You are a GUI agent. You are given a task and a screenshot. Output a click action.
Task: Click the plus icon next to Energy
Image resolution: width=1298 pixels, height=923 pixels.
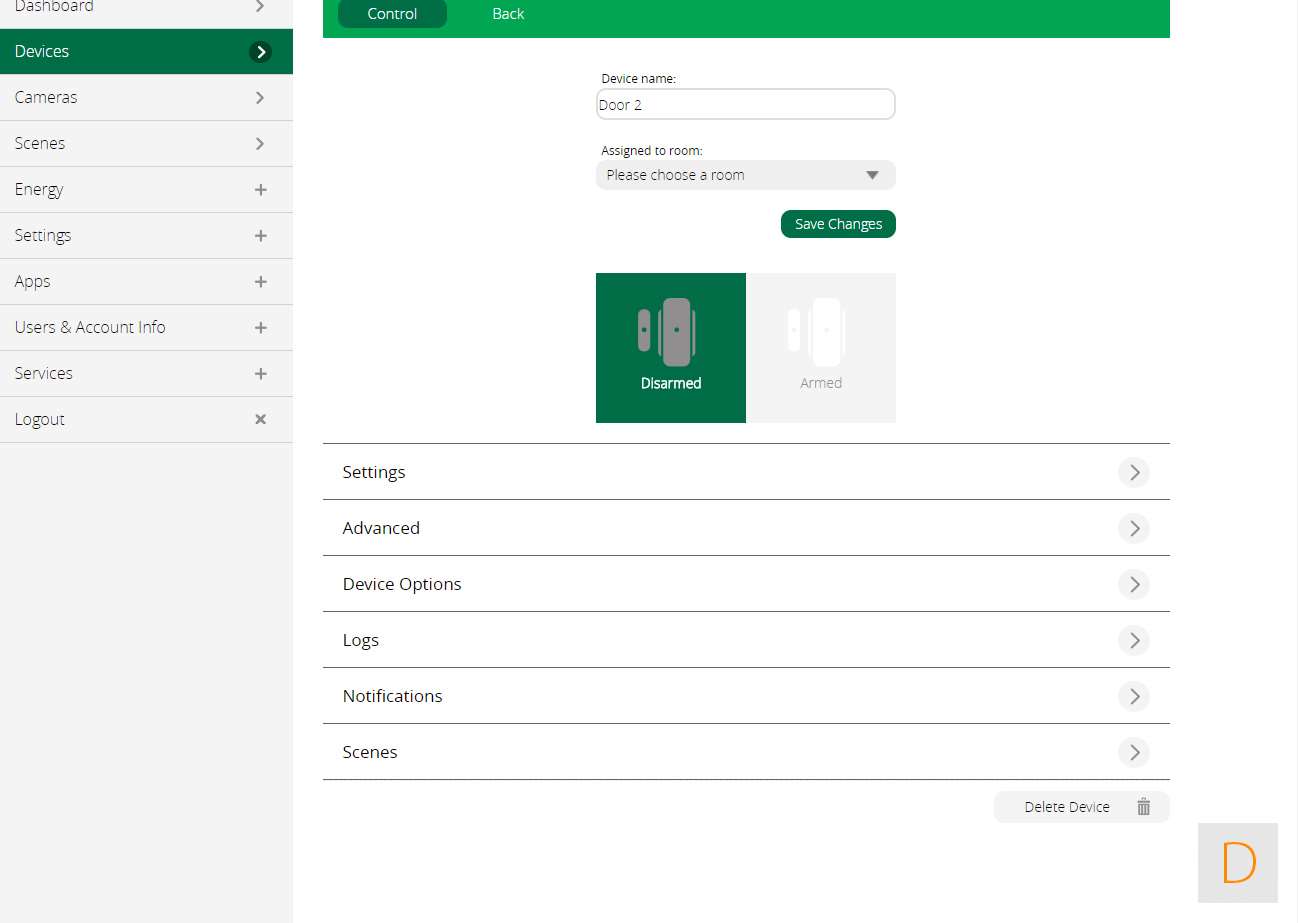click(260, 190)
